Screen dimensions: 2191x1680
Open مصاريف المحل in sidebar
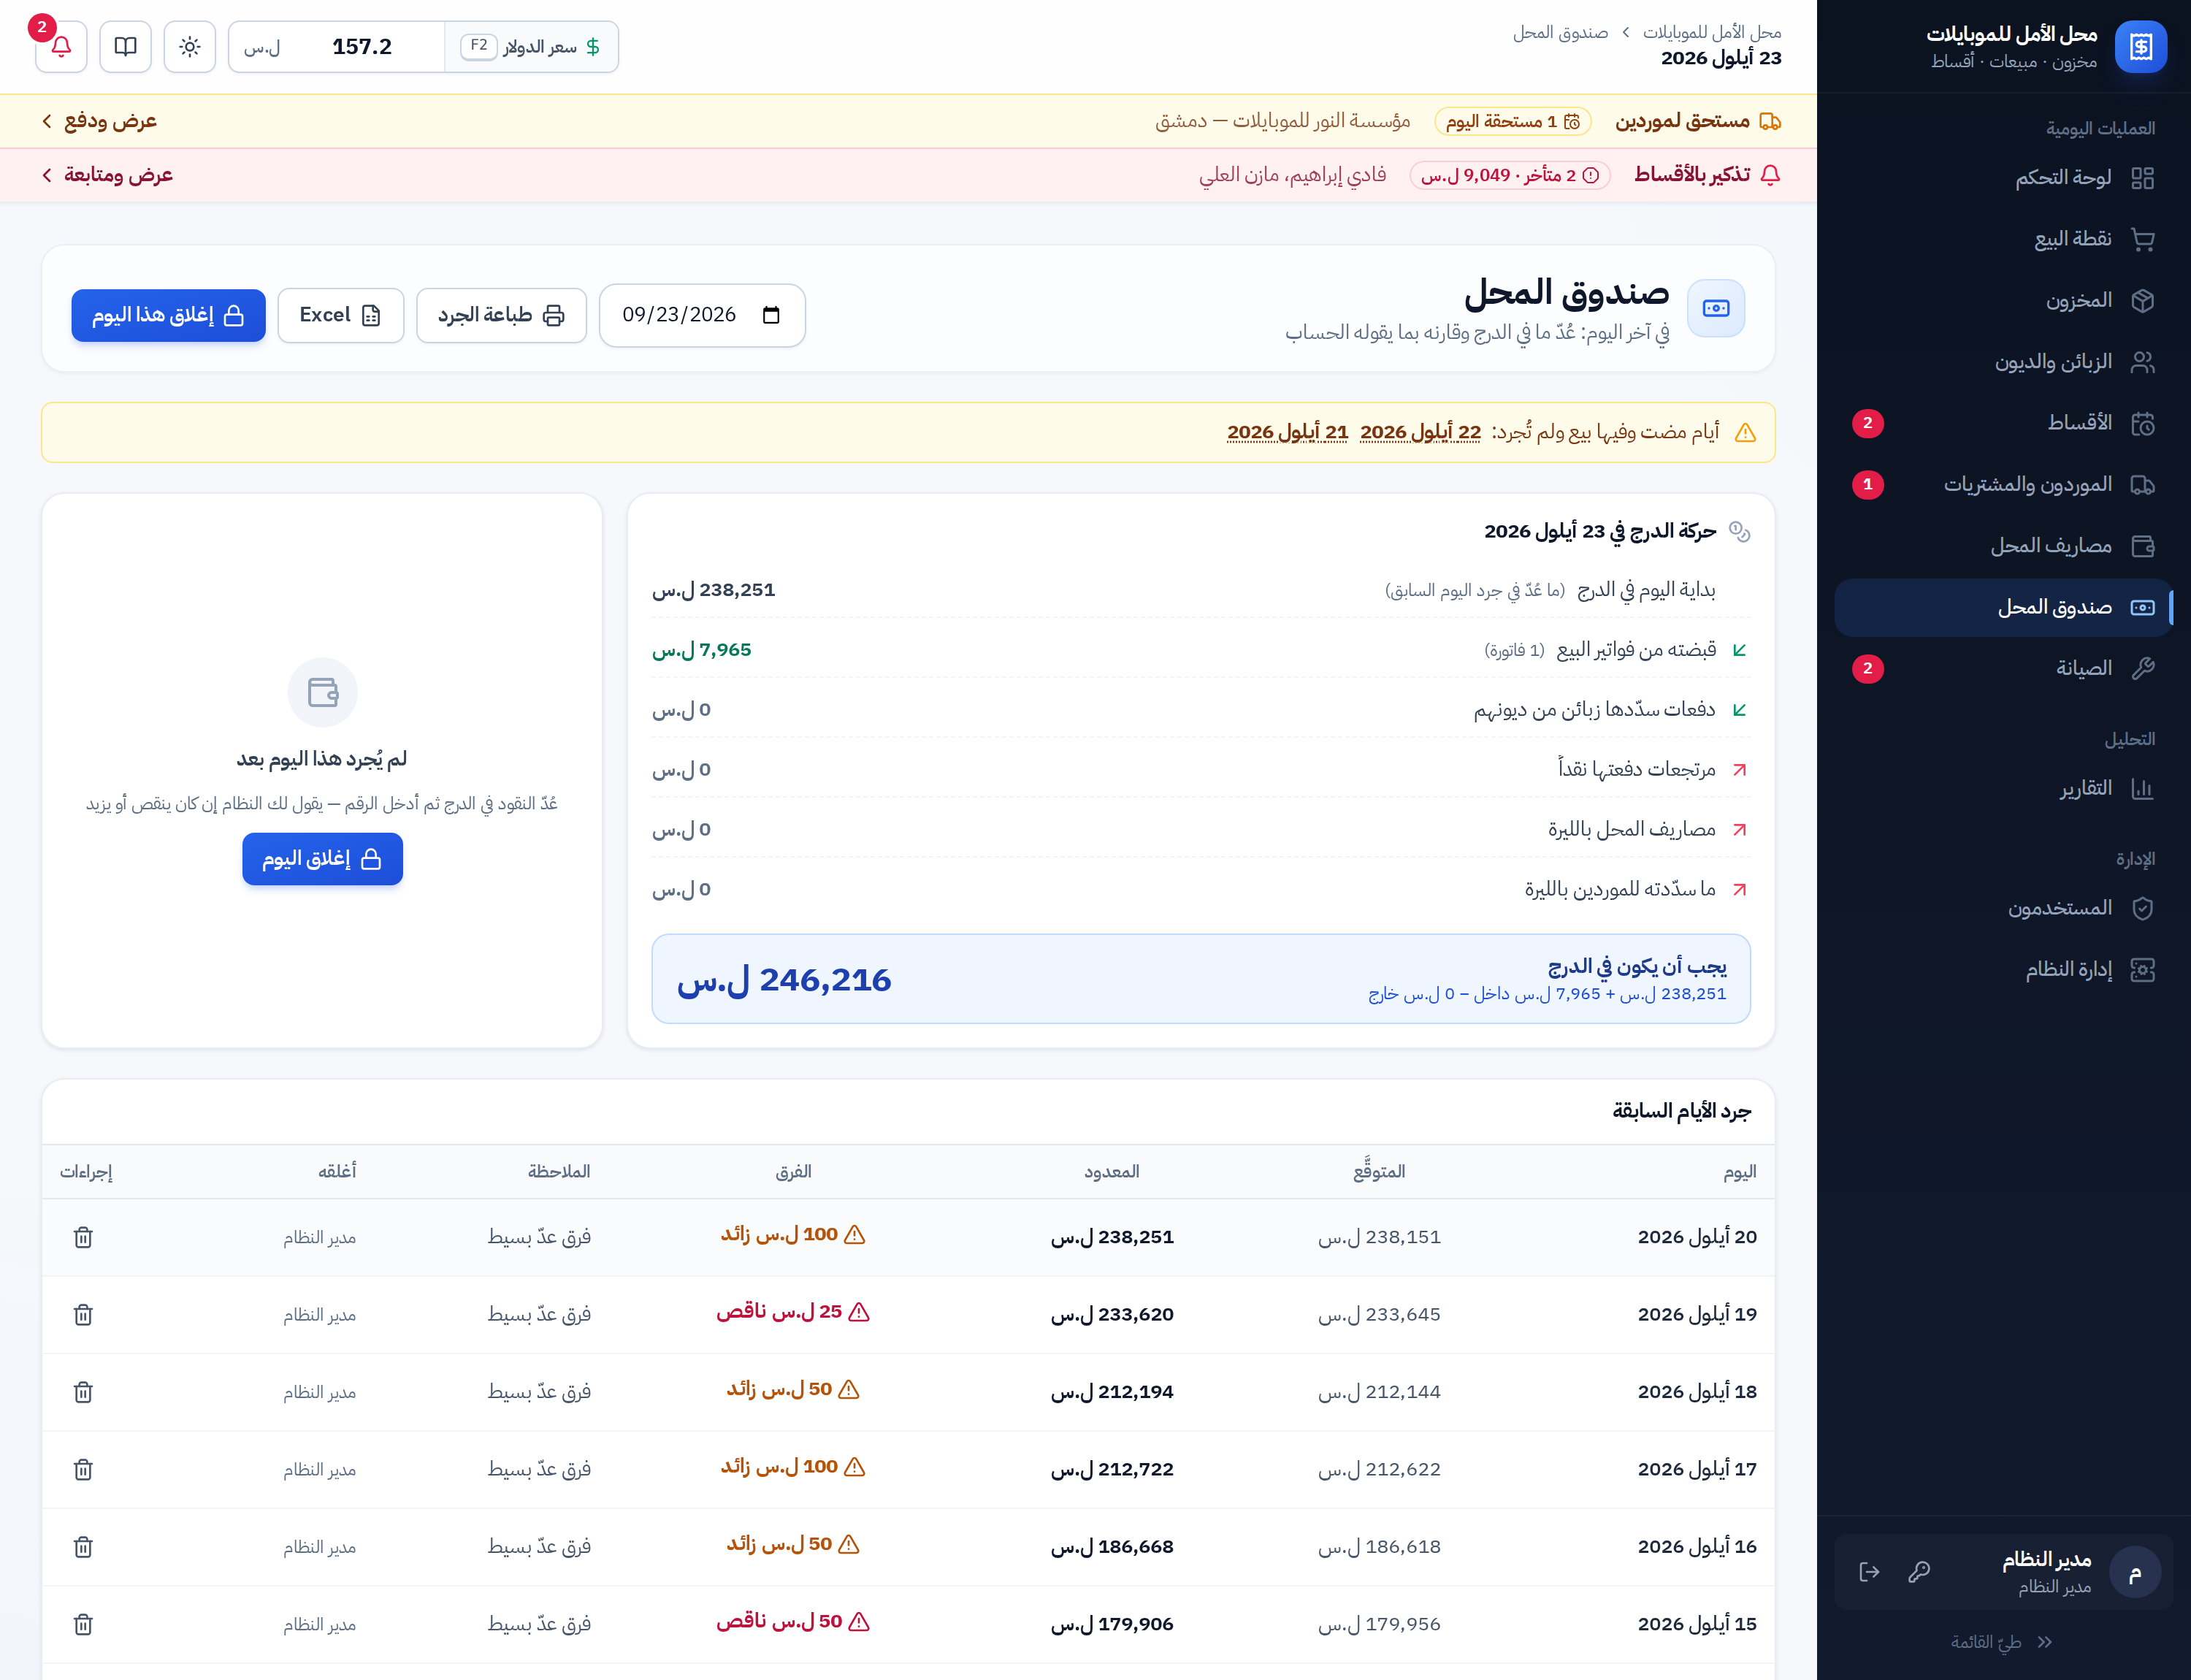2004,546
